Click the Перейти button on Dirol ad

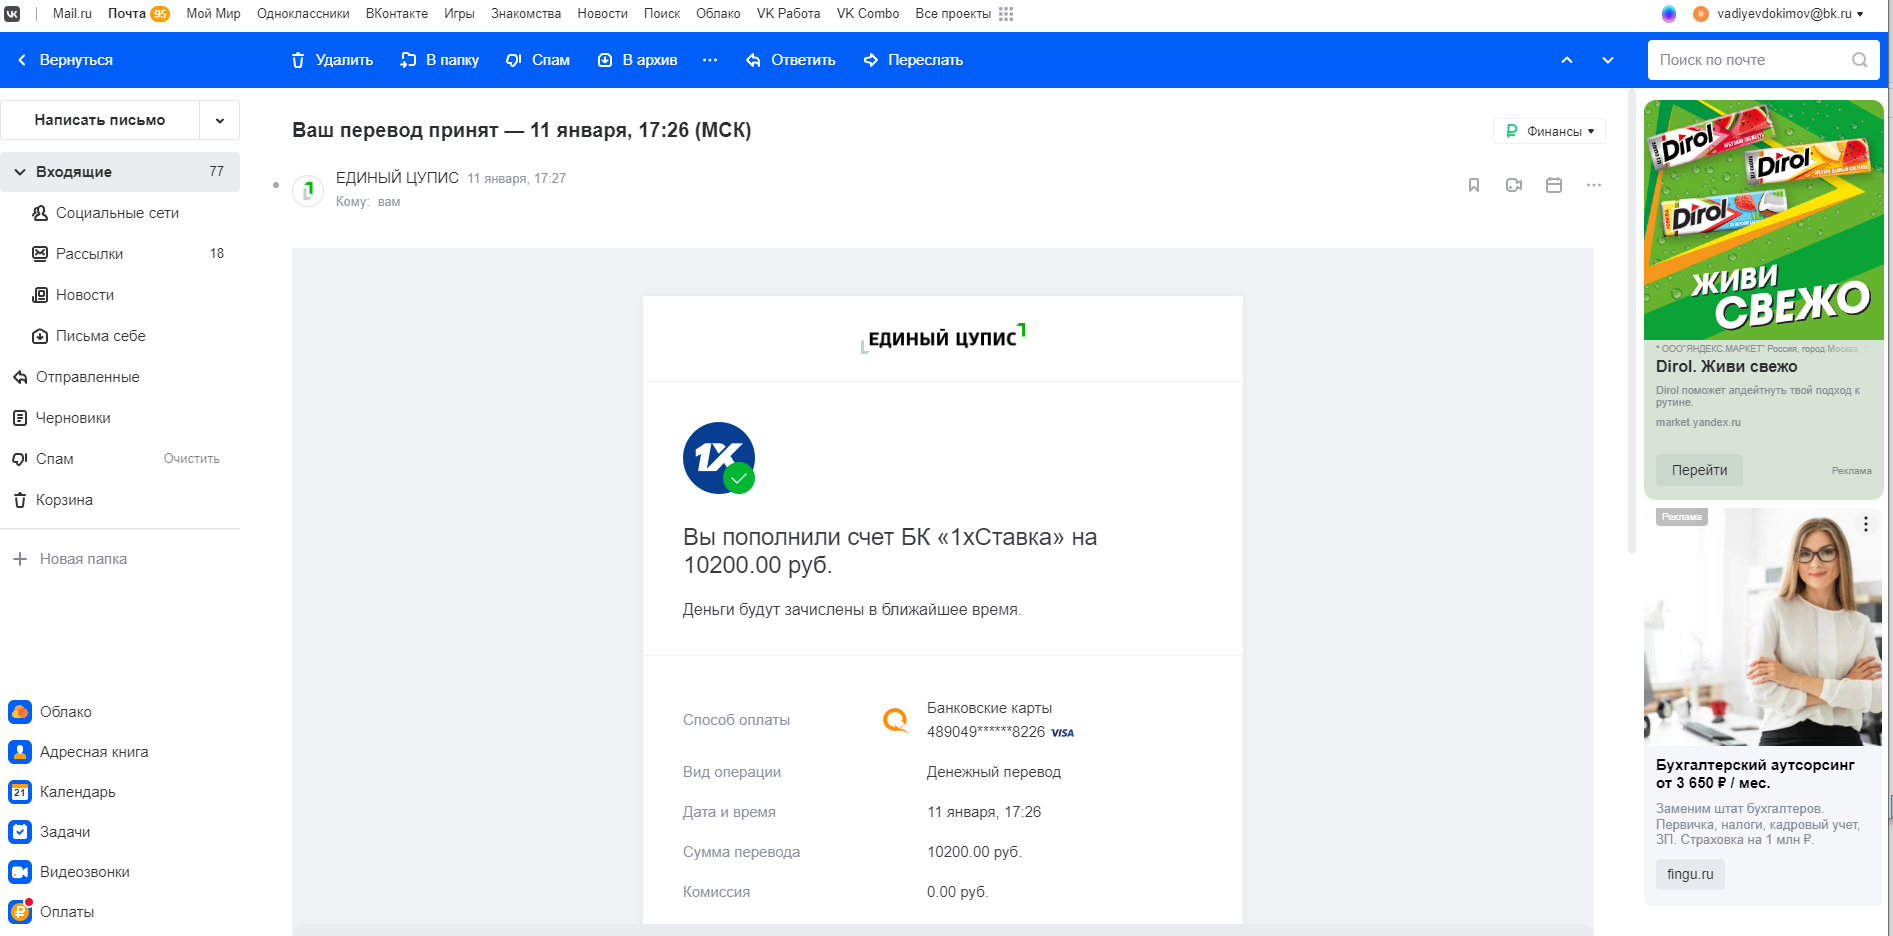click(1699, 470)
